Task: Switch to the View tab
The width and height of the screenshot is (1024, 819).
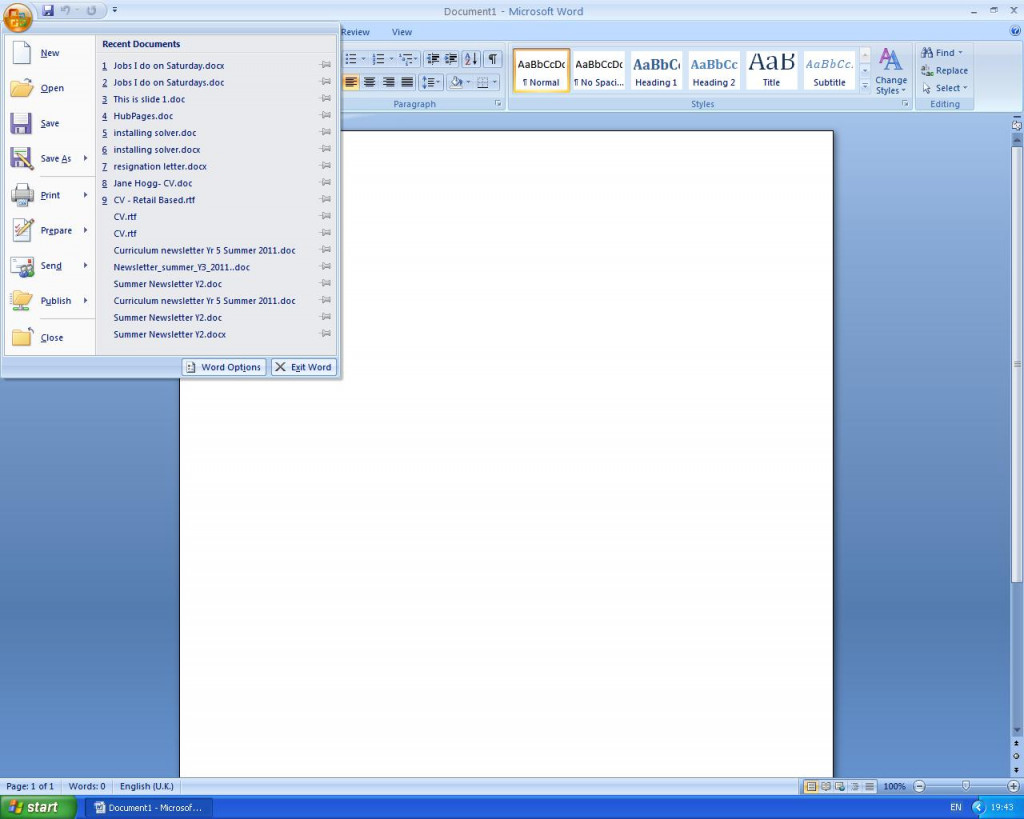Action: coord(401,31)
